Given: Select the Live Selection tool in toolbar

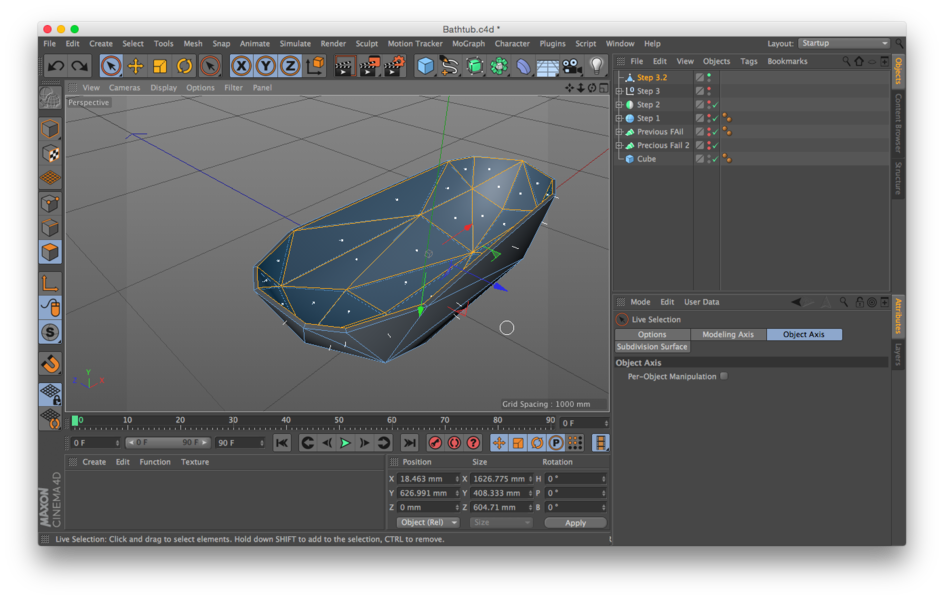Looking at the screenshot, I should (x=111, y=66).
